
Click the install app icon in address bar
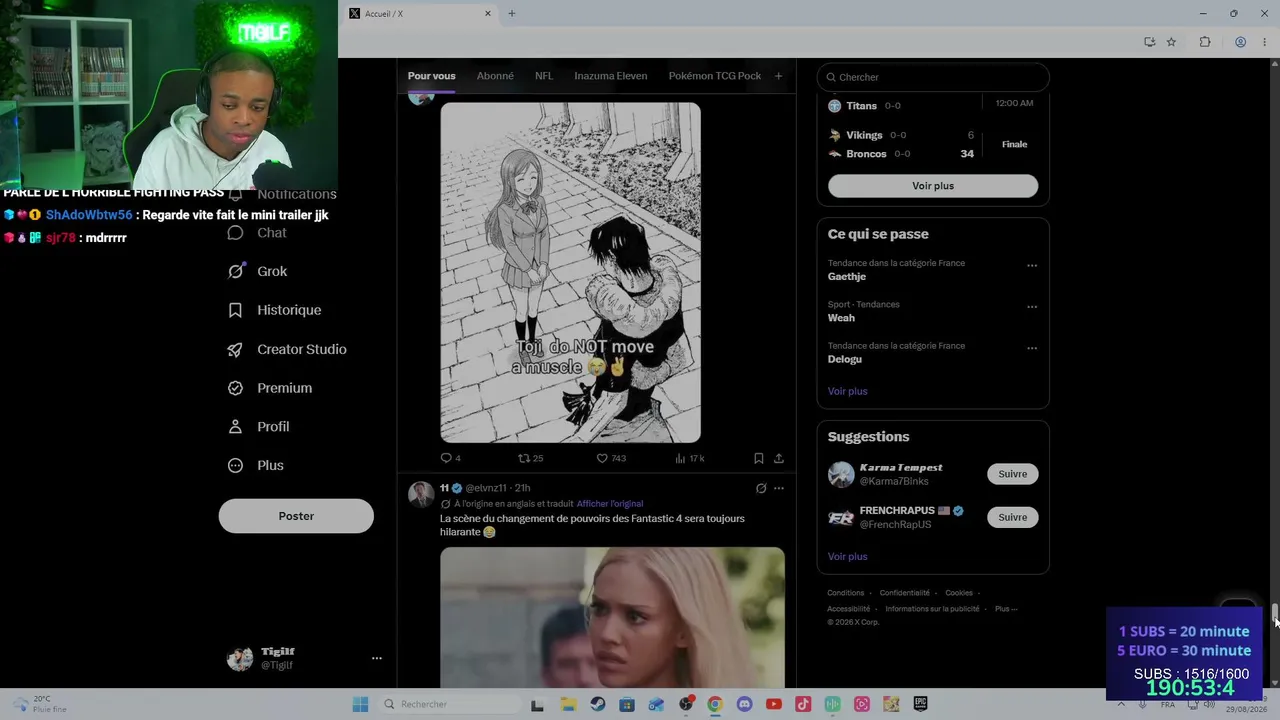click(1150, 42)
